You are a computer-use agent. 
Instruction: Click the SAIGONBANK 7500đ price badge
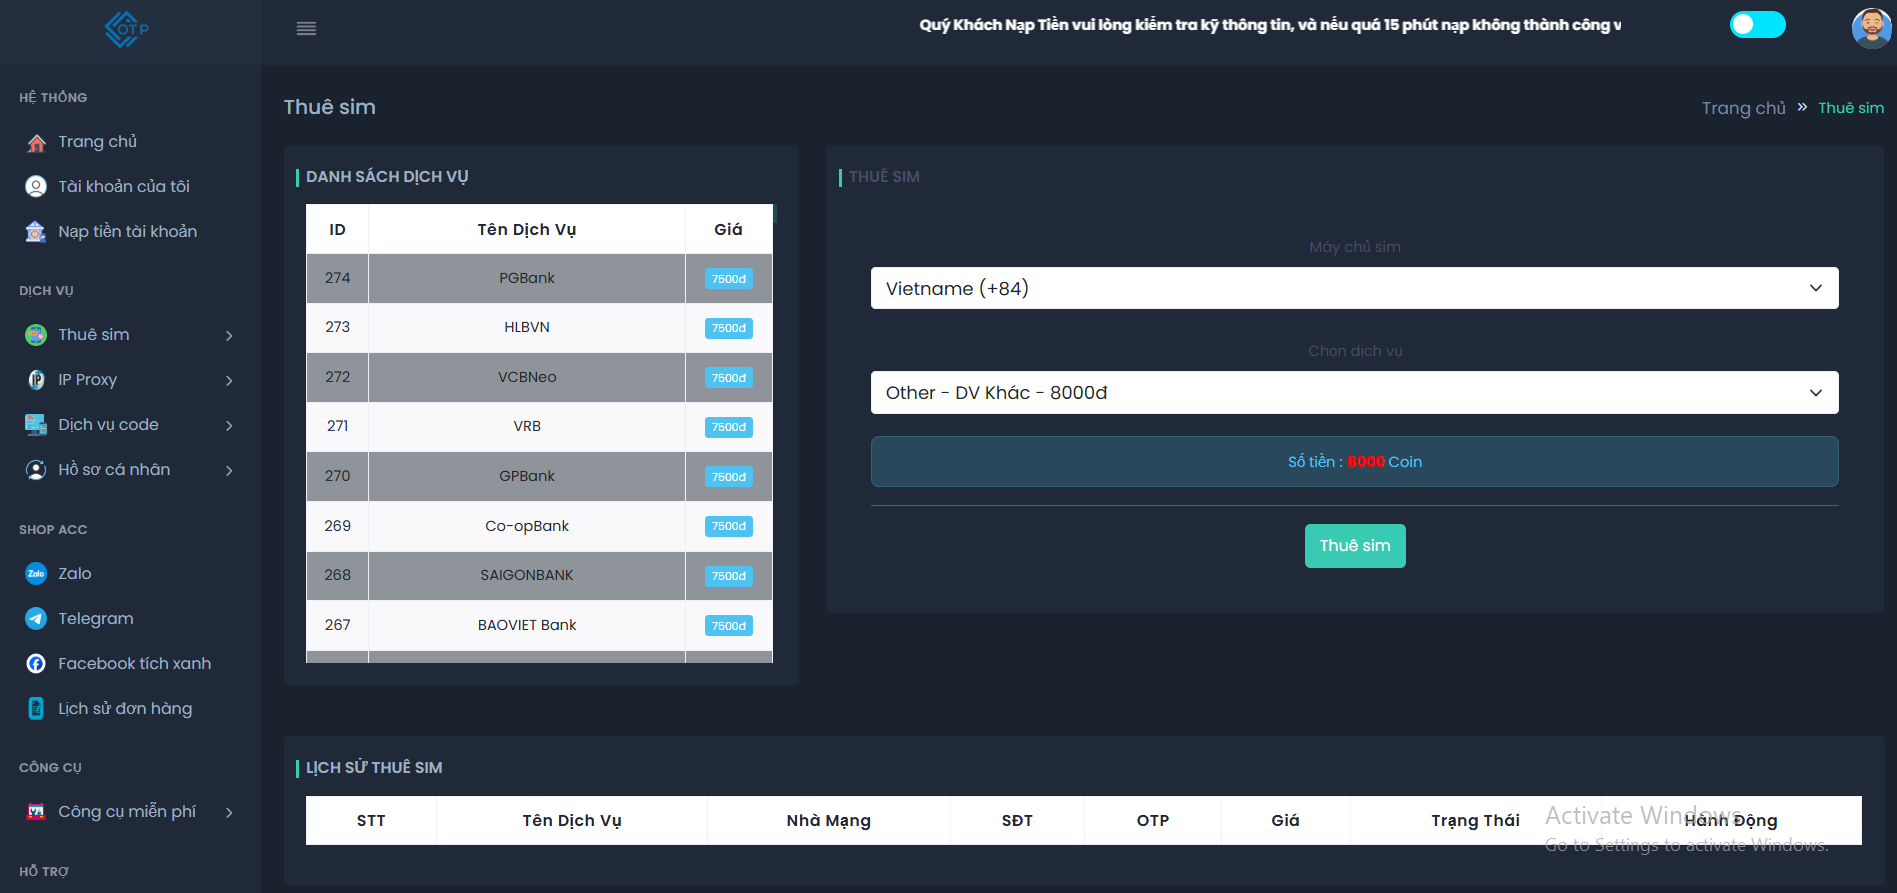click(729, 576)
